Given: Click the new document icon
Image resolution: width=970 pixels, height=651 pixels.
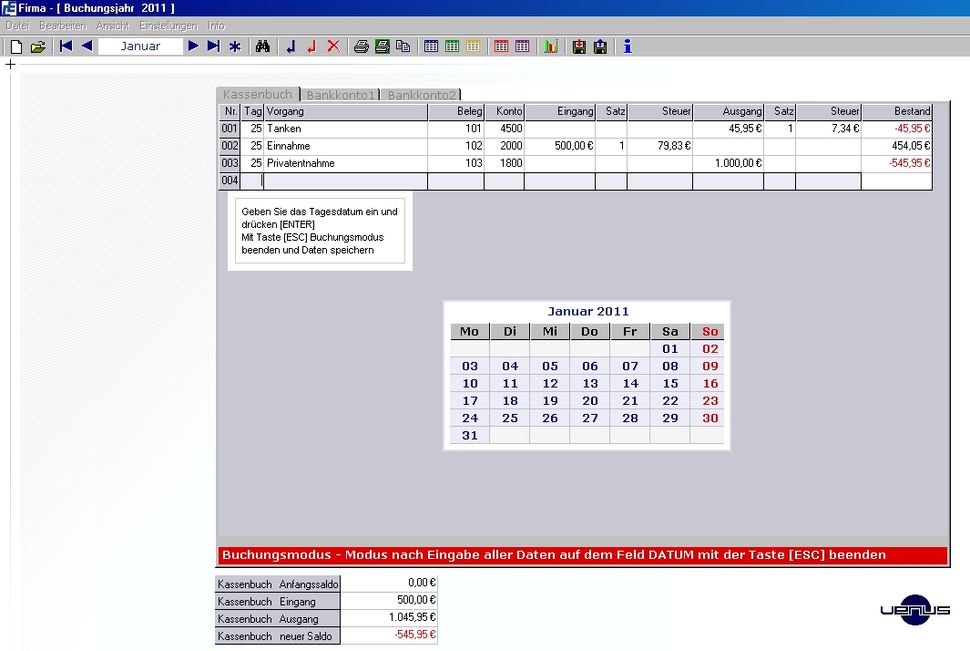Looking at the screenshot, I should coord(17,46).
